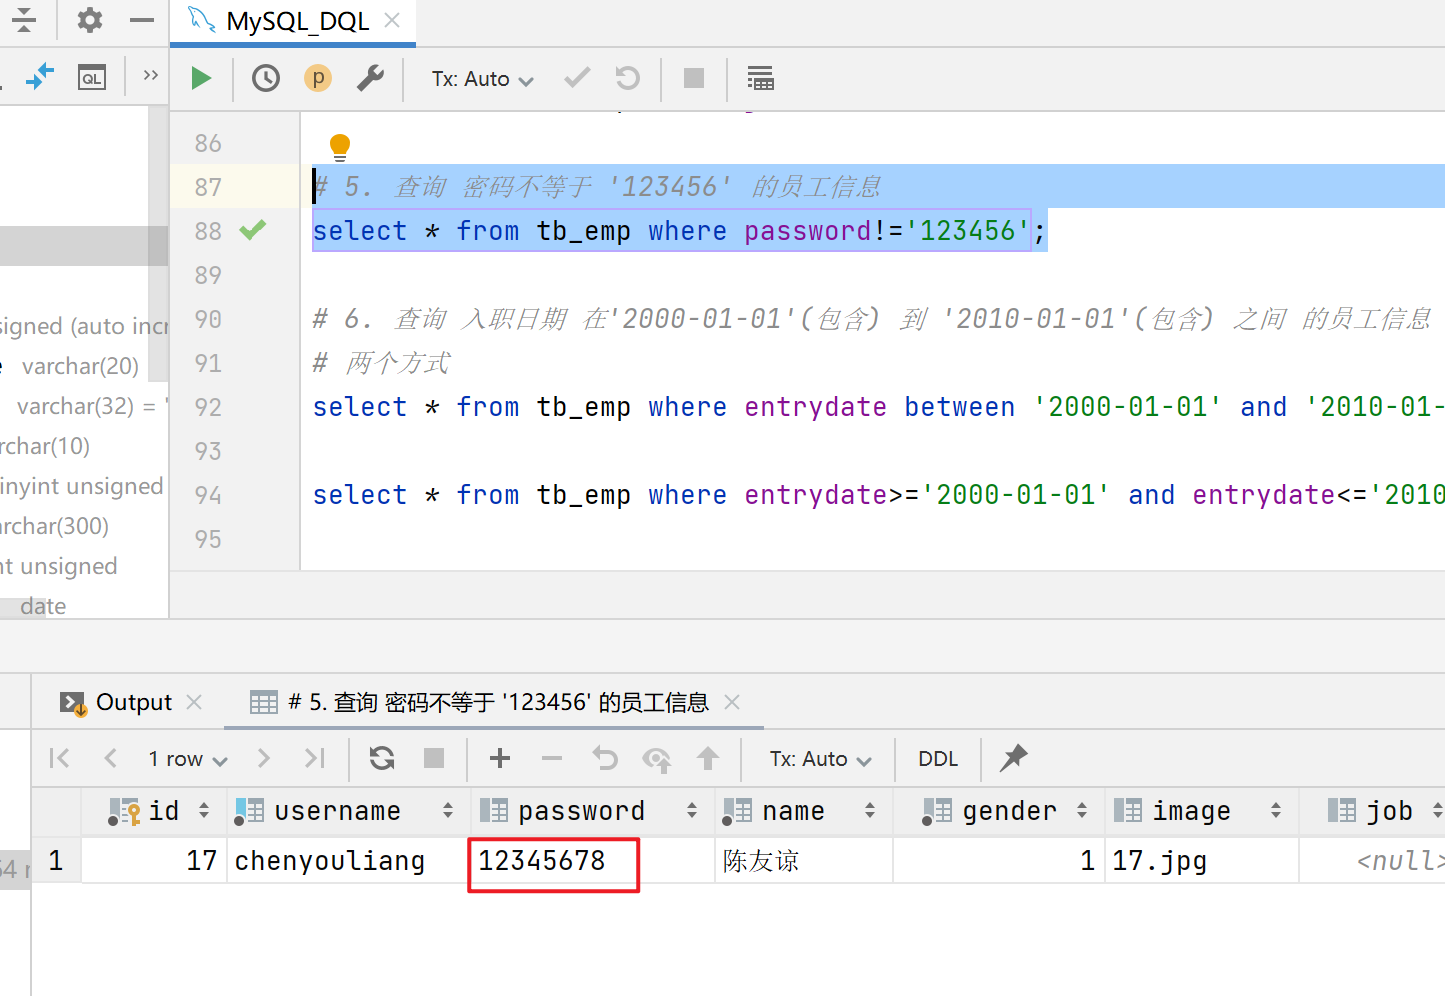1445x996 pixels.
Task: Open the in-editor results table icon
Action: (x=760, y=78)
